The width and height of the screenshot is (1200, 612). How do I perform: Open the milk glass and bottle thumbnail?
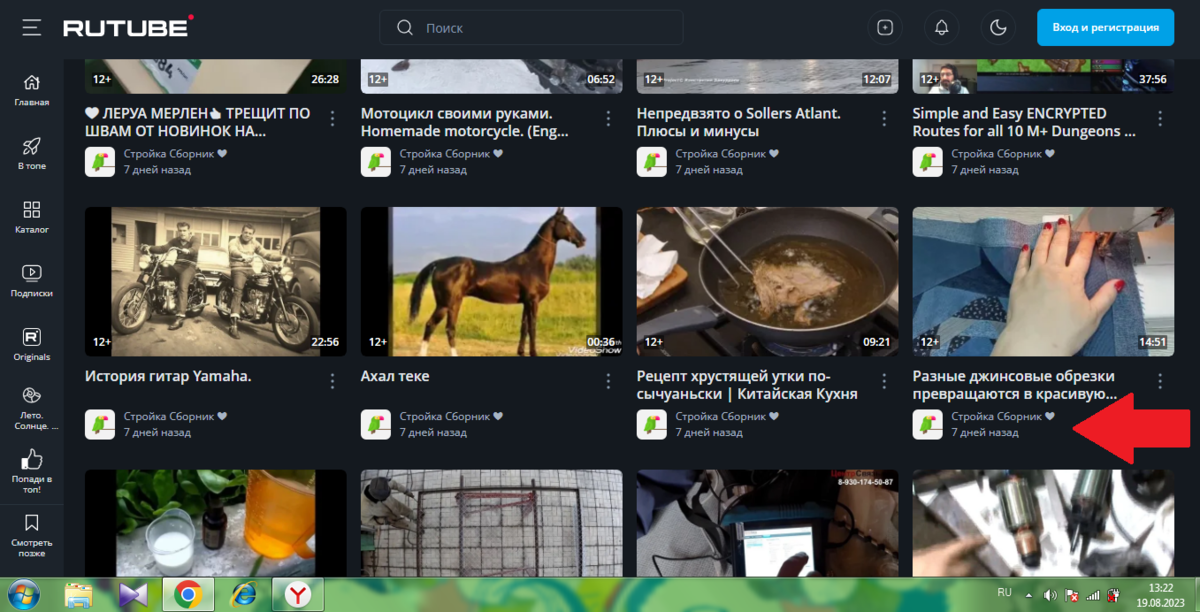(x=216, y=523)
